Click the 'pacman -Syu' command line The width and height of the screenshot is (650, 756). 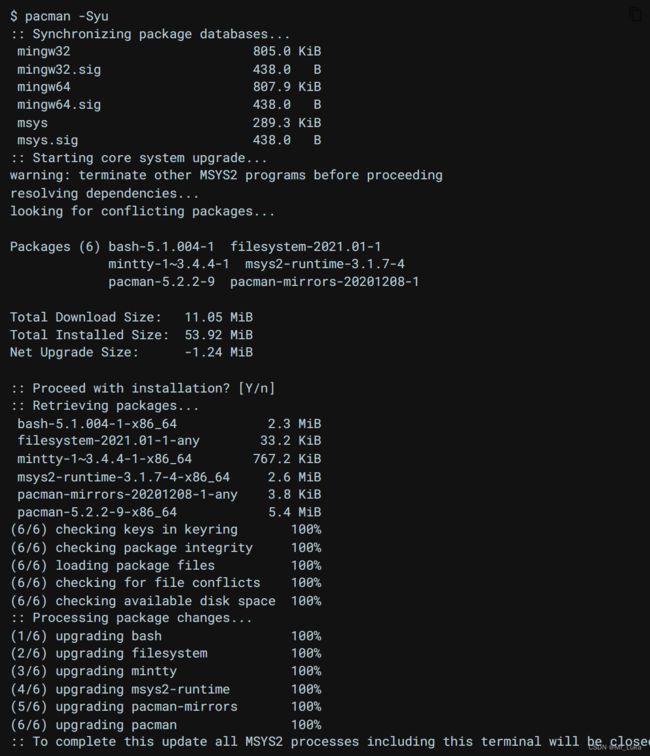(60, 16)
